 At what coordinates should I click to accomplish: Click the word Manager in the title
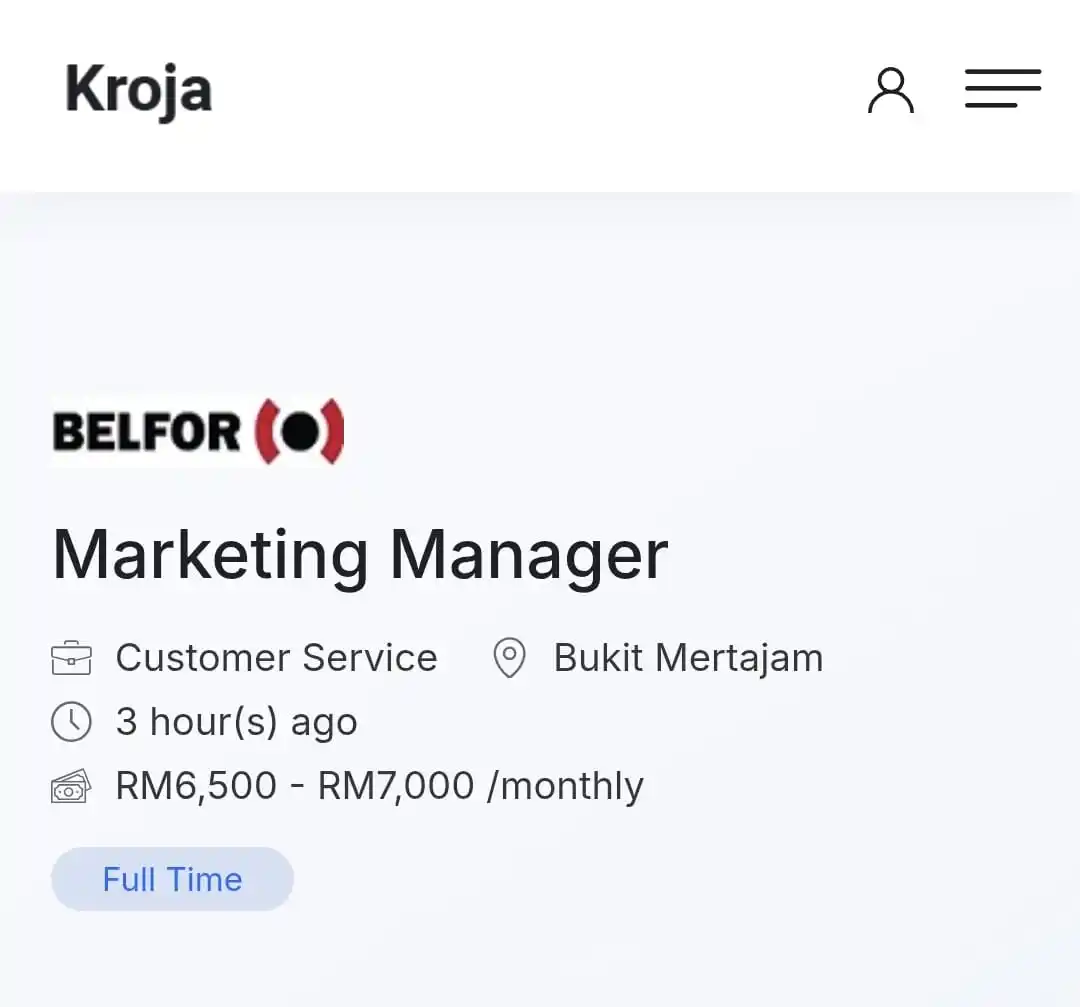[529, 555]
